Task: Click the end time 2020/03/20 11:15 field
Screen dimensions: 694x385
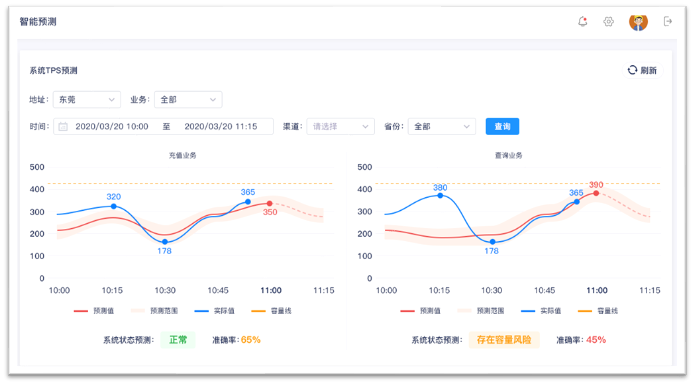Action: (x=221, y=127)
